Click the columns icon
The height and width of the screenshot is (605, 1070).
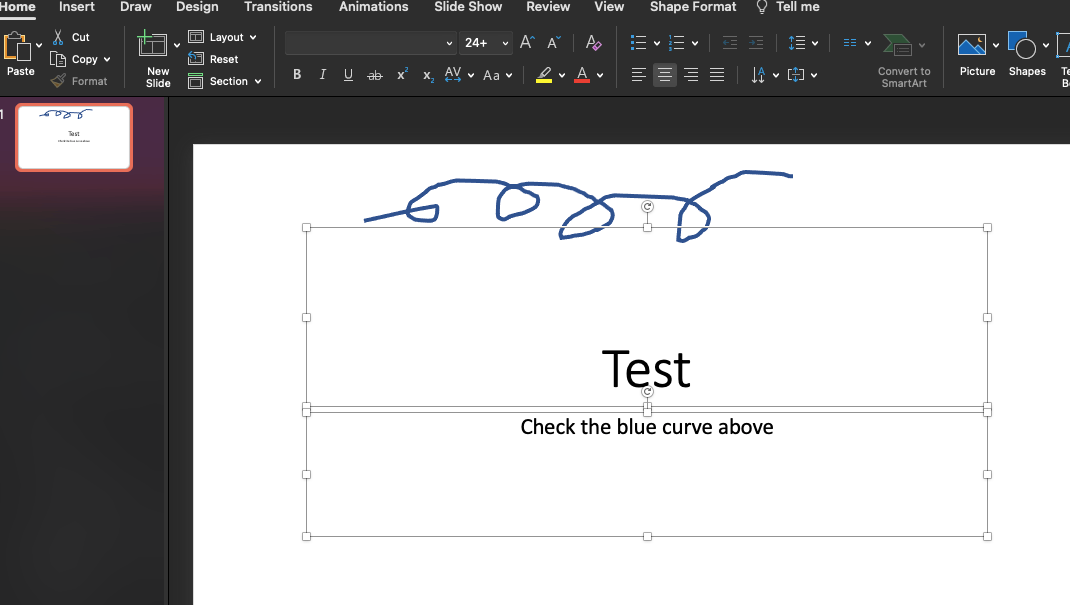pyautogui.click(x=850, y=42)
